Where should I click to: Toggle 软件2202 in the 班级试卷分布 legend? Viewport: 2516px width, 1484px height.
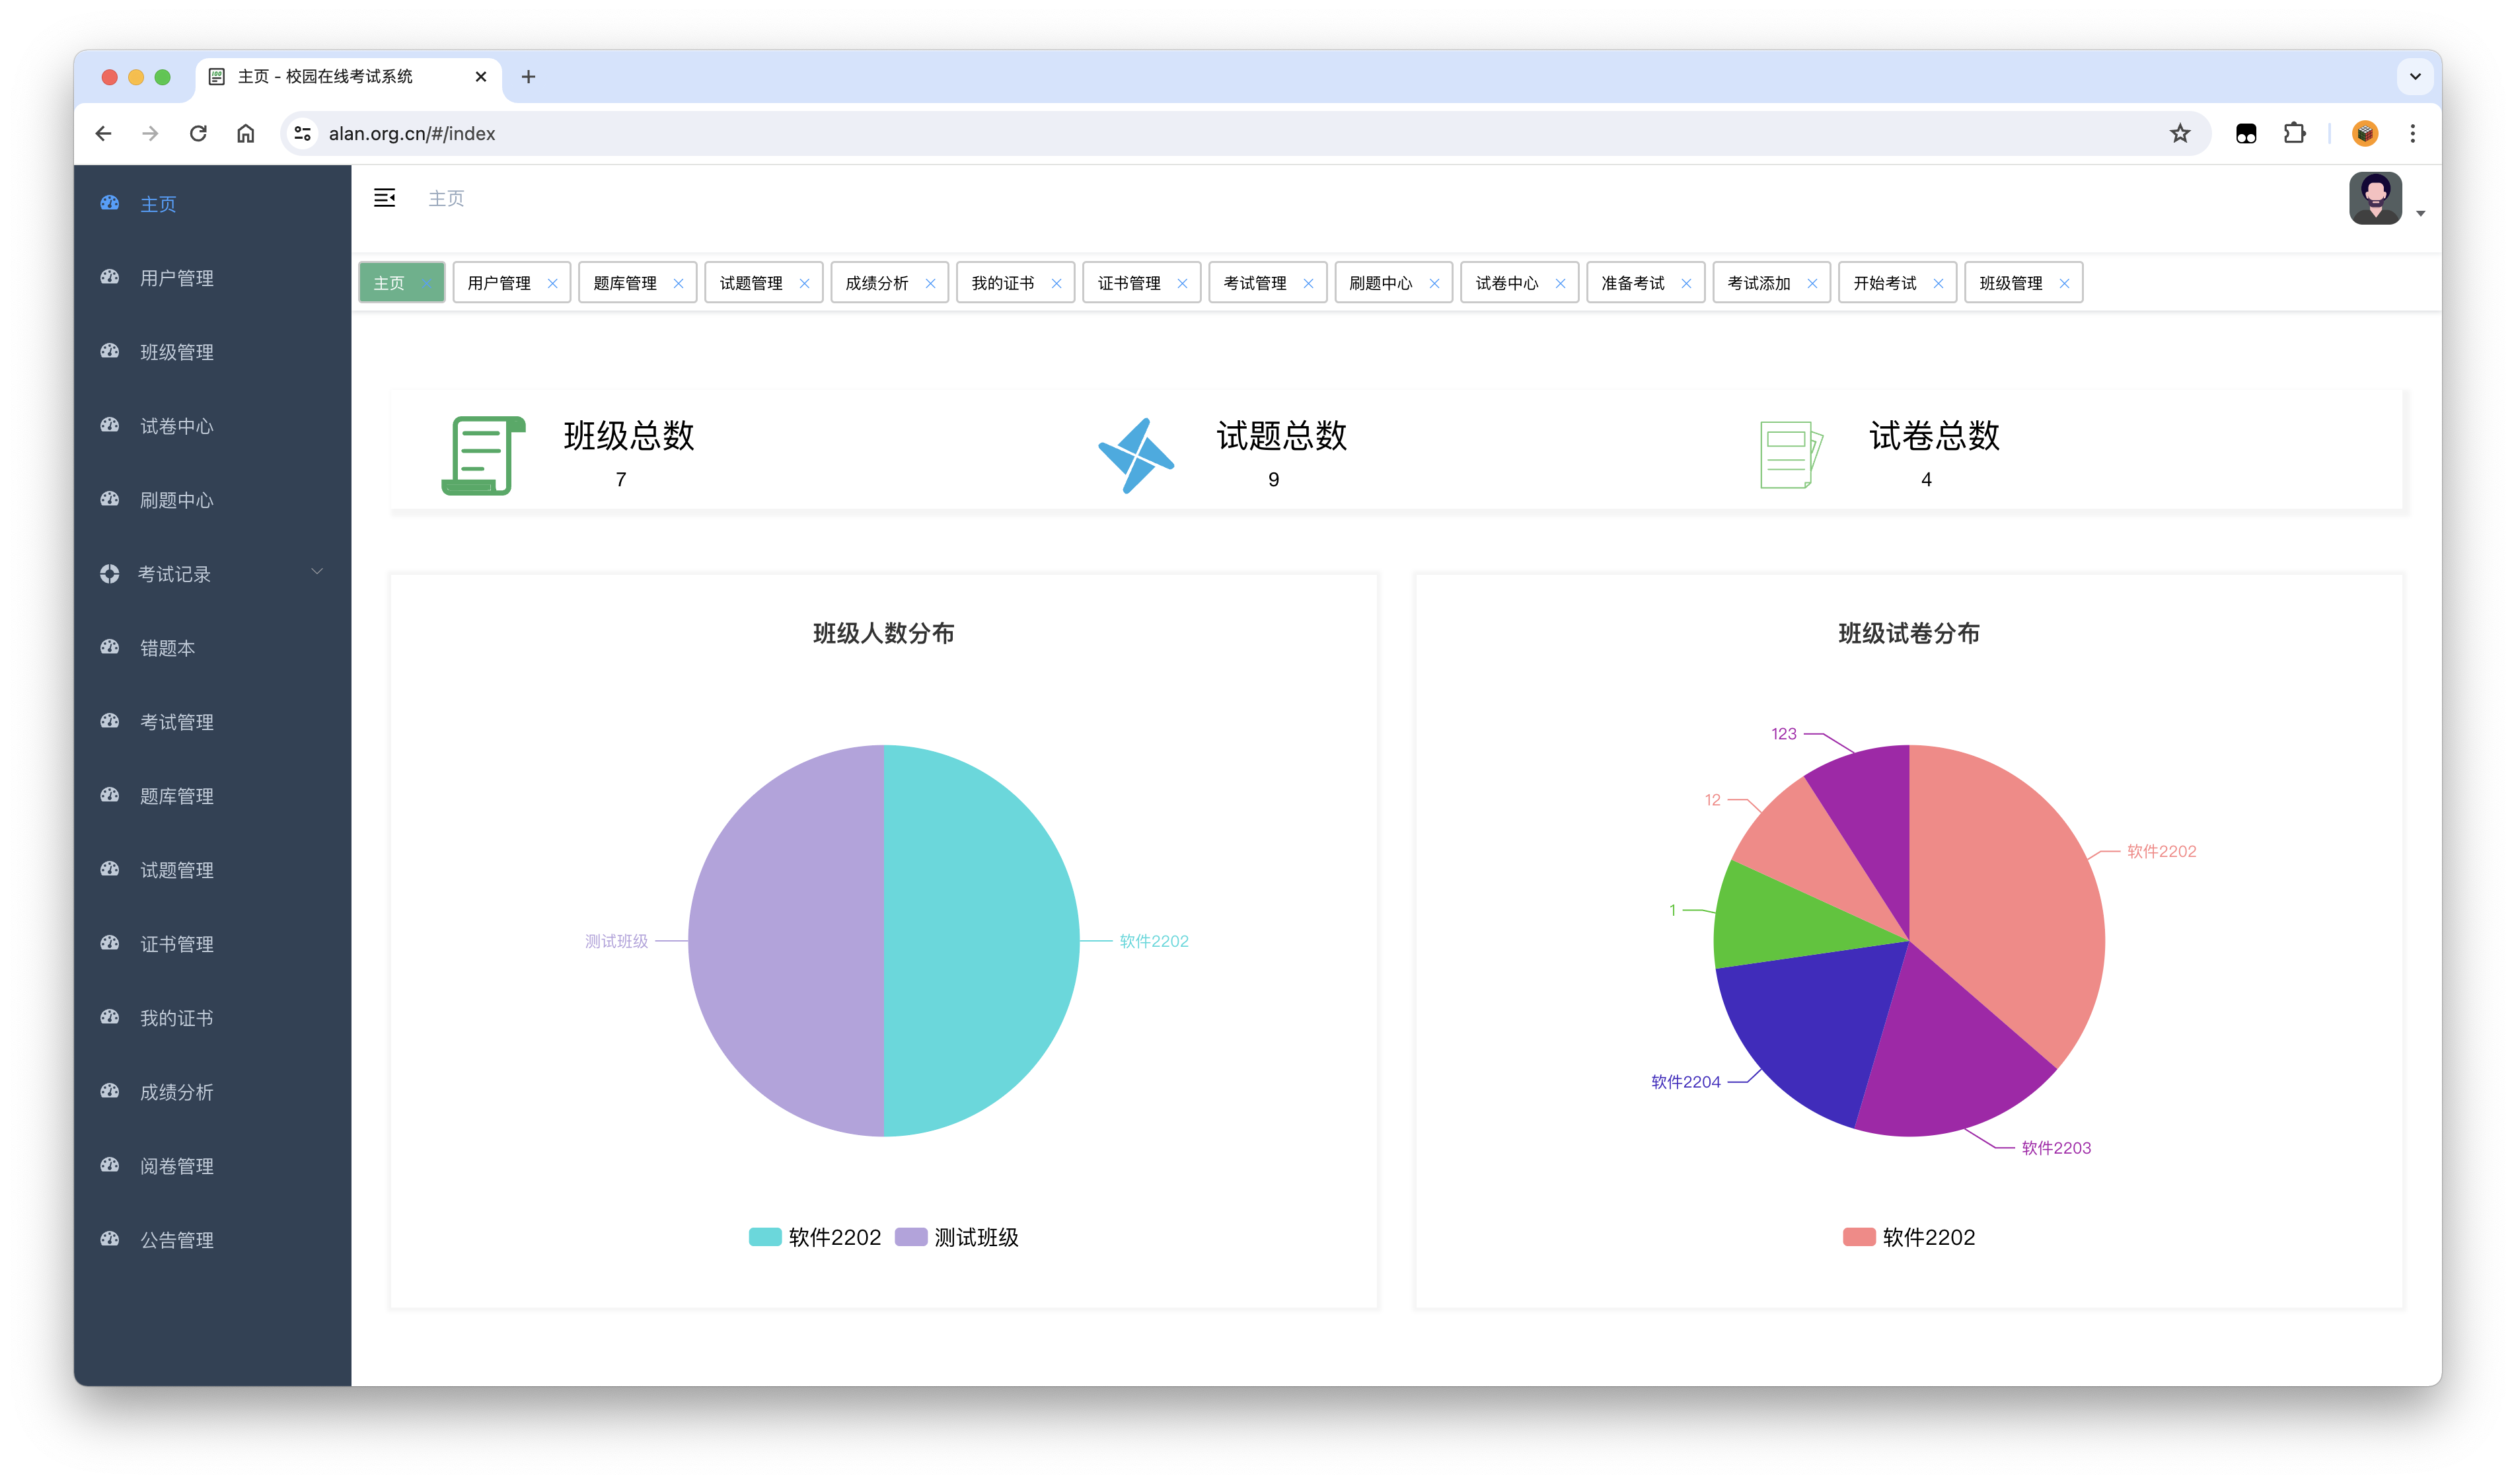tap(1910, 1237)
